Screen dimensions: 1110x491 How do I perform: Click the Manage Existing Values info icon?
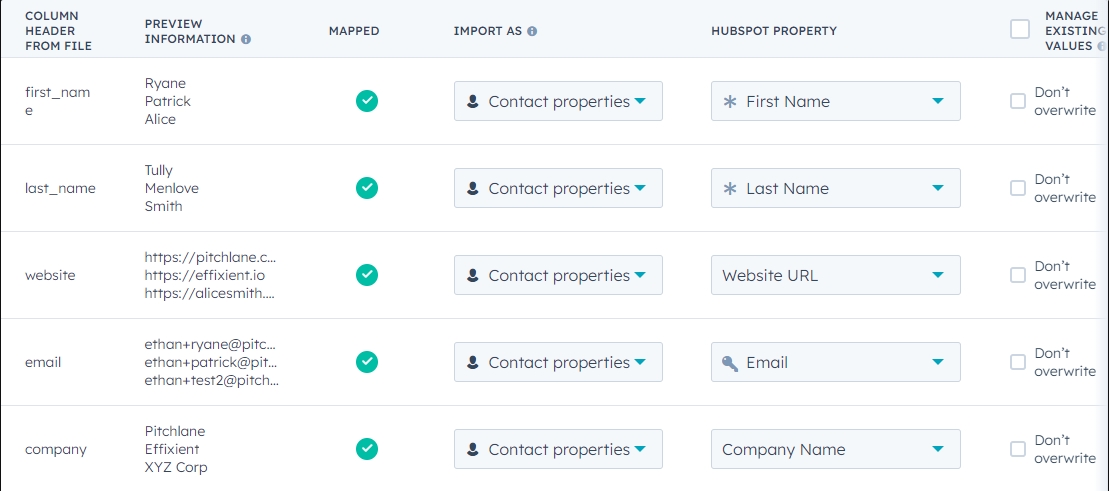pos(1101,46)
